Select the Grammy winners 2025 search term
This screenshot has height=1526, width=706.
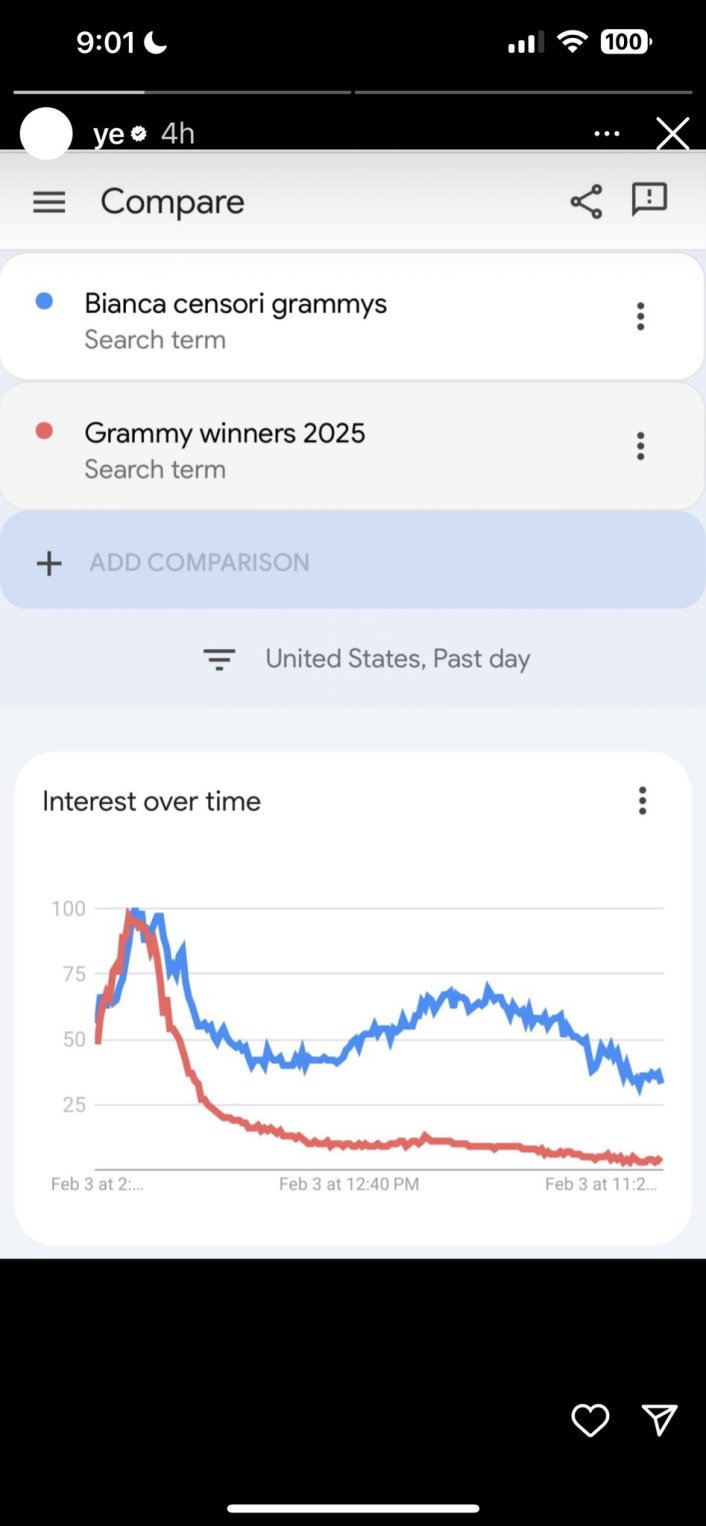point(224,433)
